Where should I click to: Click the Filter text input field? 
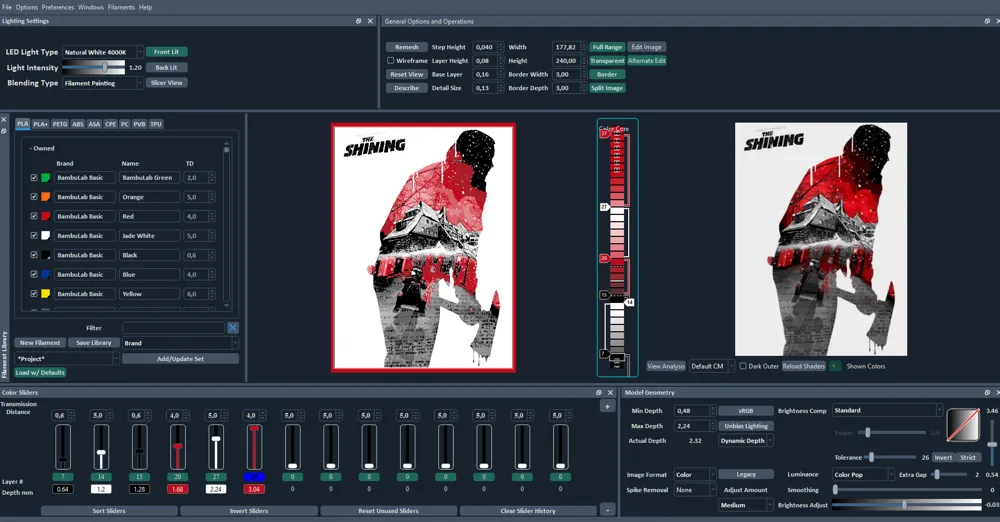click(173, 327)
